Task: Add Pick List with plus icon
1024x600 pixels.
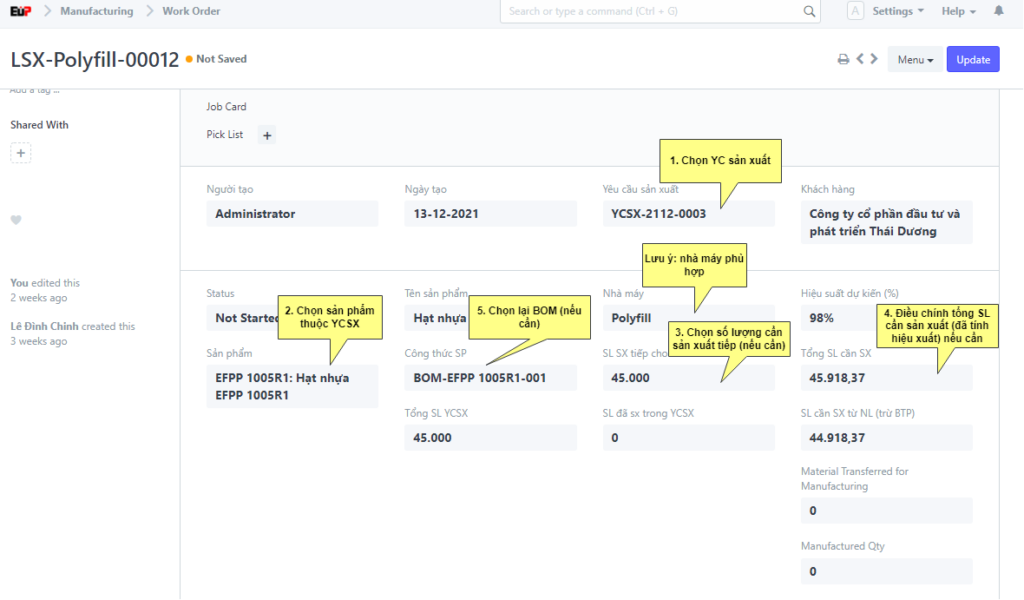Action: tap(267, 135)
